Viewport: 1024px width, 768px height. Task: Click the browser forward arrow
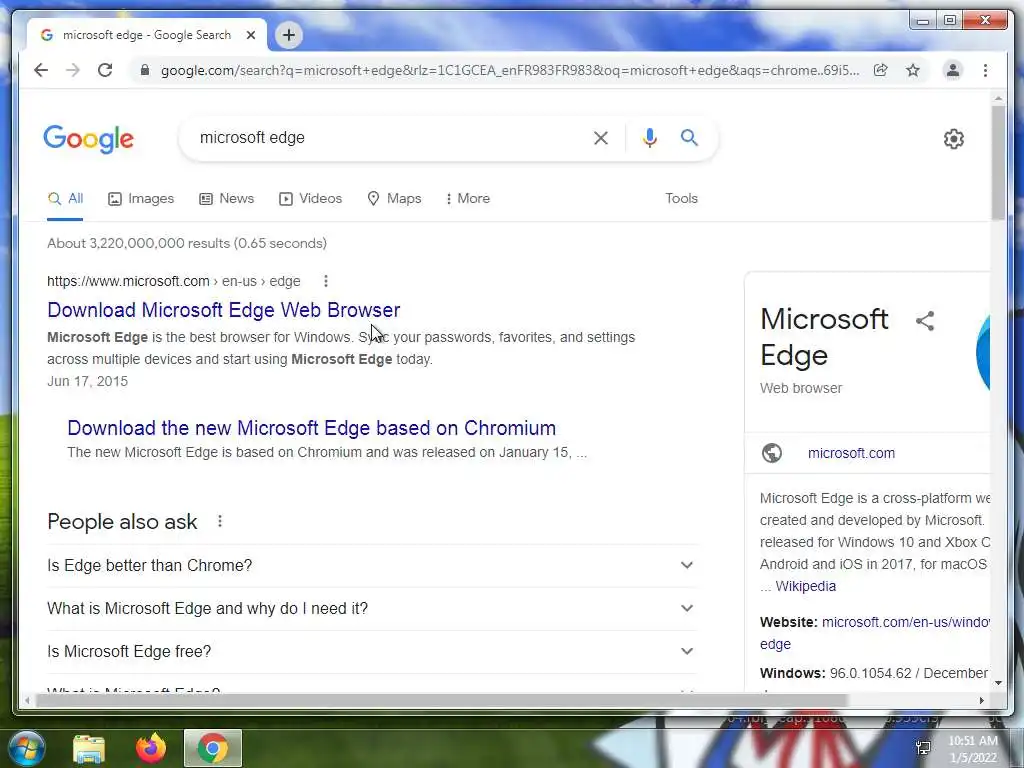pyautogui.click(x=72, y=70)
